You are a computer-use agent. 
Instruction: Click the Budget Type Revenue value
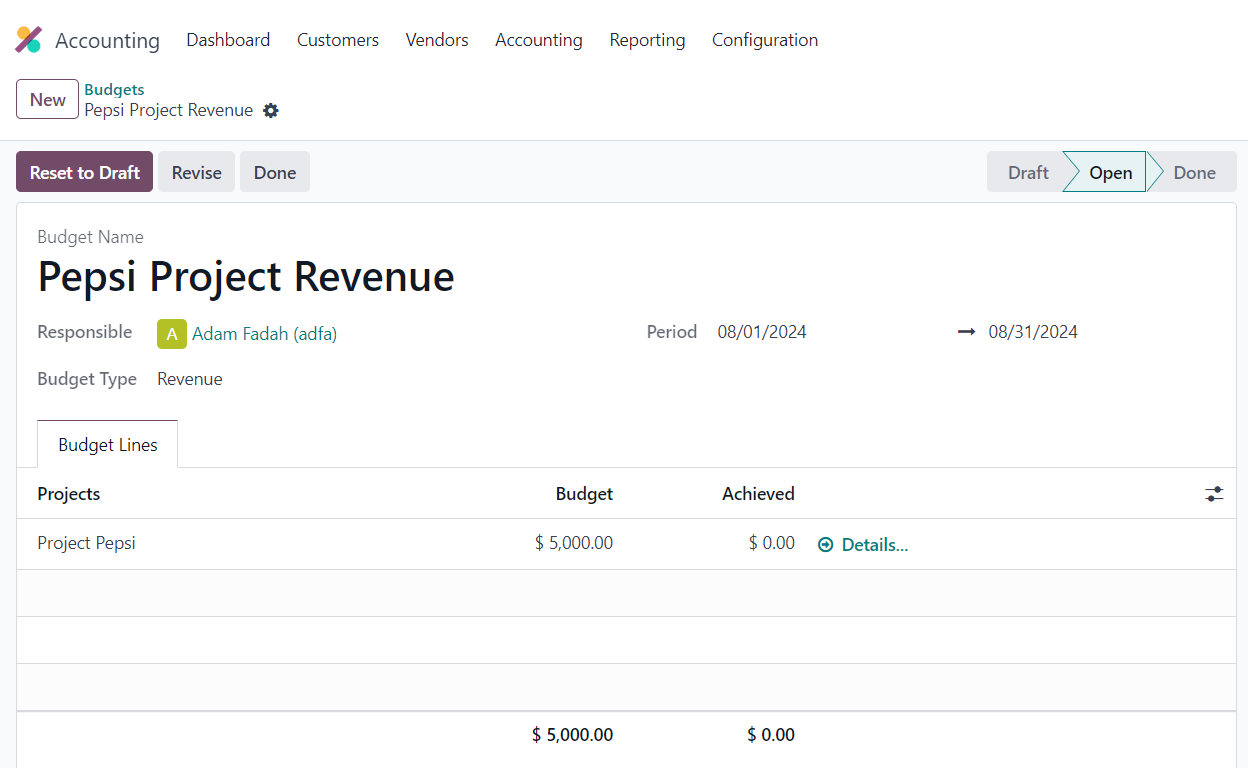click(x=190, y=379)
